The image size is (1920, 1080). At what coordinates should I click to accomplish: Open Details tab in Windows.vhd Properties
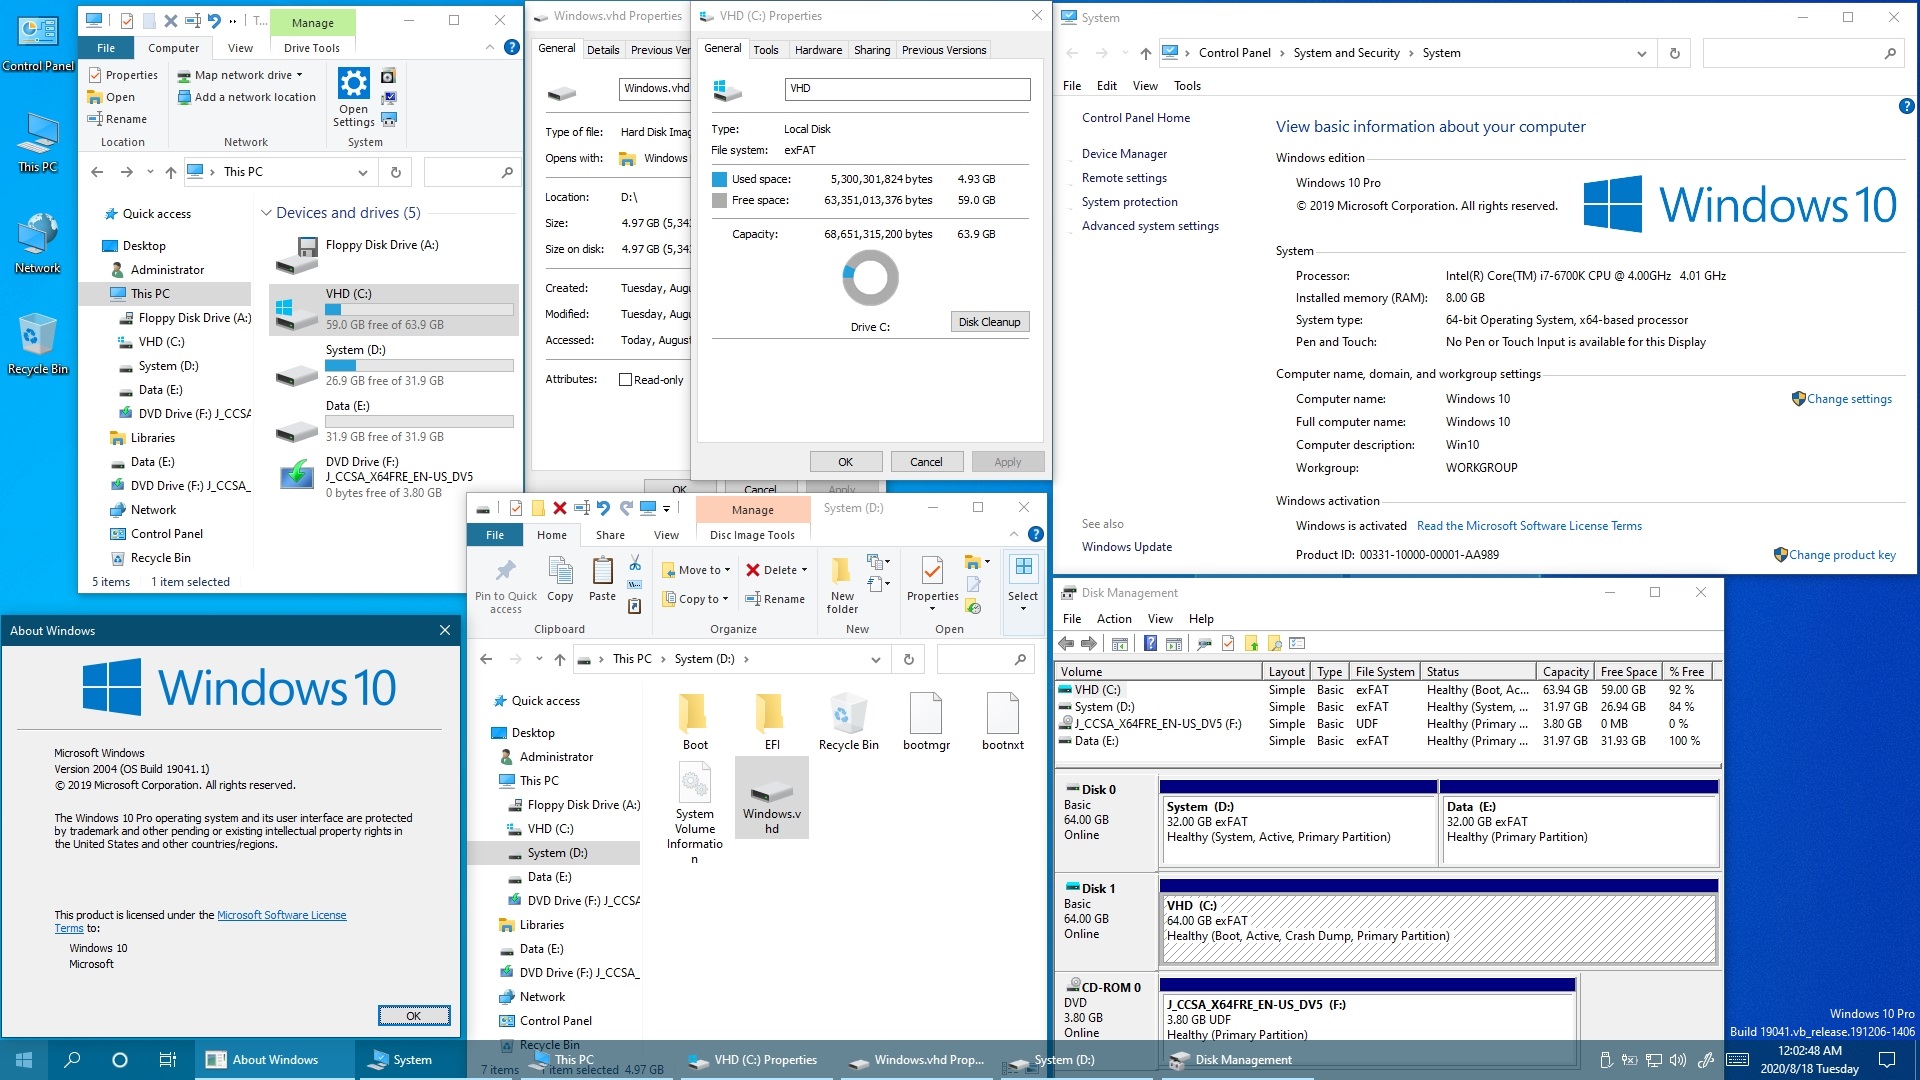603,50
